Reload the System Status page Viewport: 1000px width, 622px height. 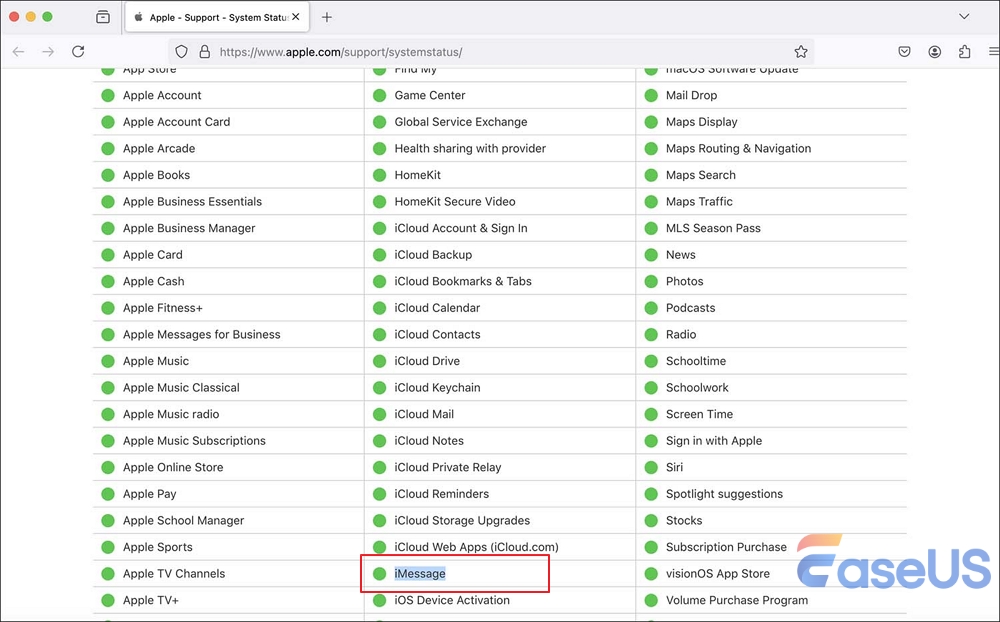[78, 51]
